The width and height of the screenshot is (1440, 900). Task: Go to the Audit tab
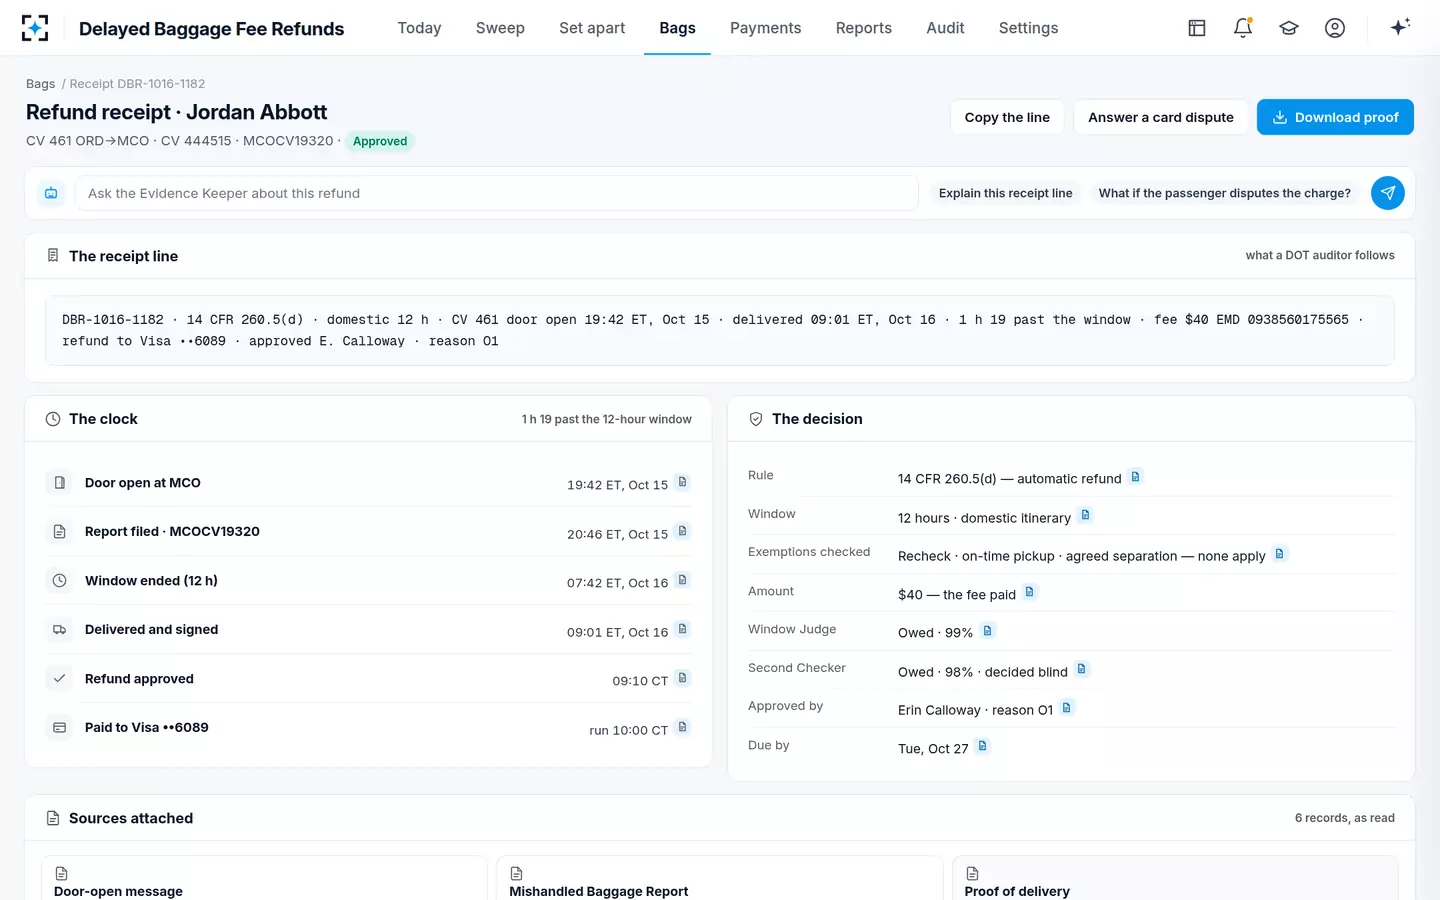pos(945,28)
